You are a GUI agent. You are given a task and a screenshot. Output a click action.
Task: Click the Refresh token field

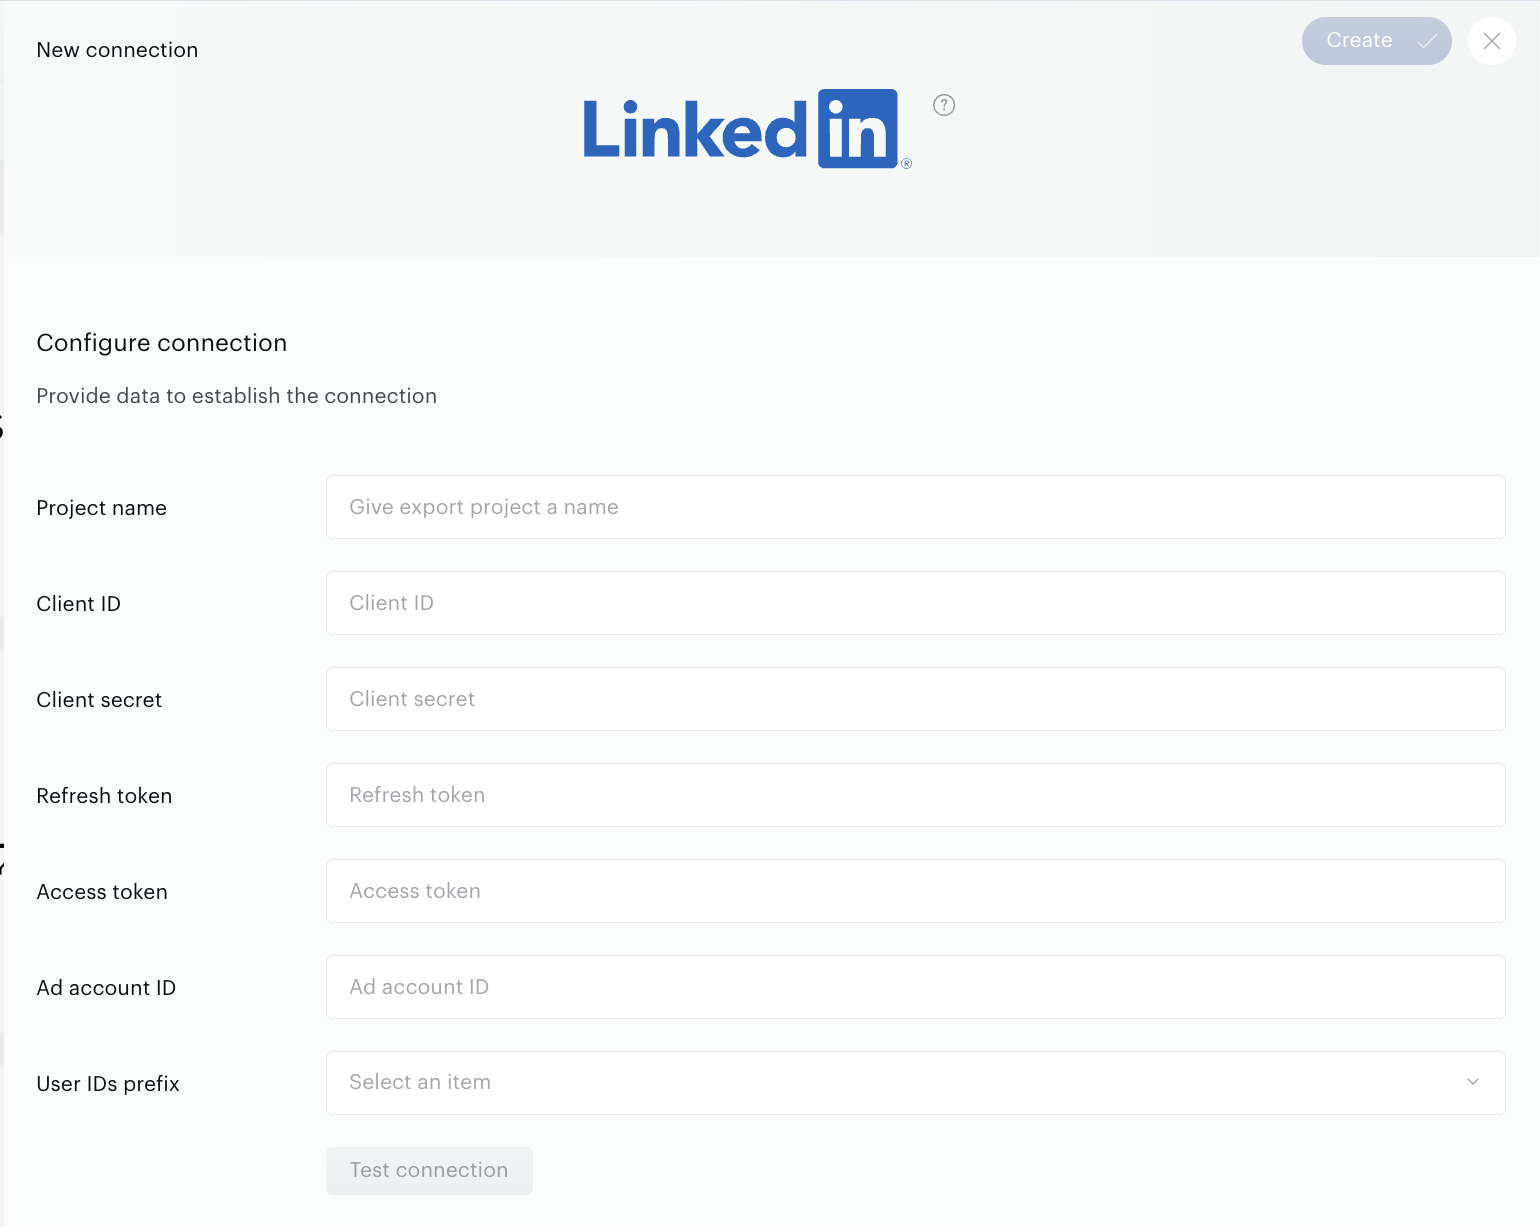pos(916,795)
